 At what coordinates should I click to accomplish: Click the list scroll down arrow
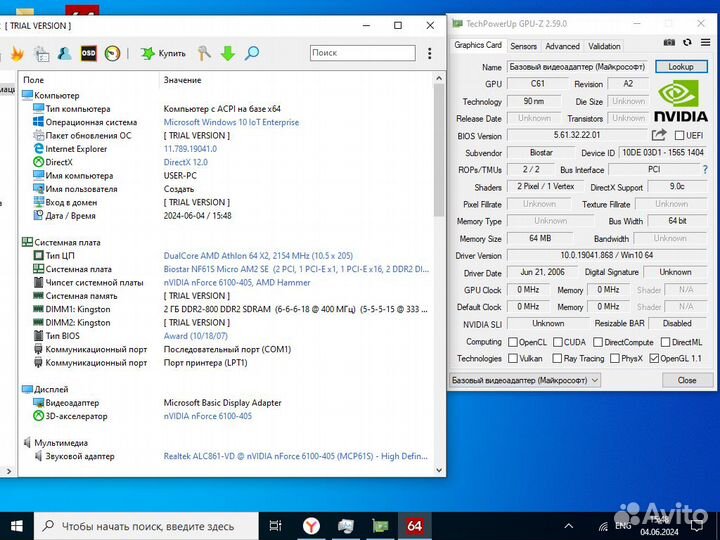439,470
